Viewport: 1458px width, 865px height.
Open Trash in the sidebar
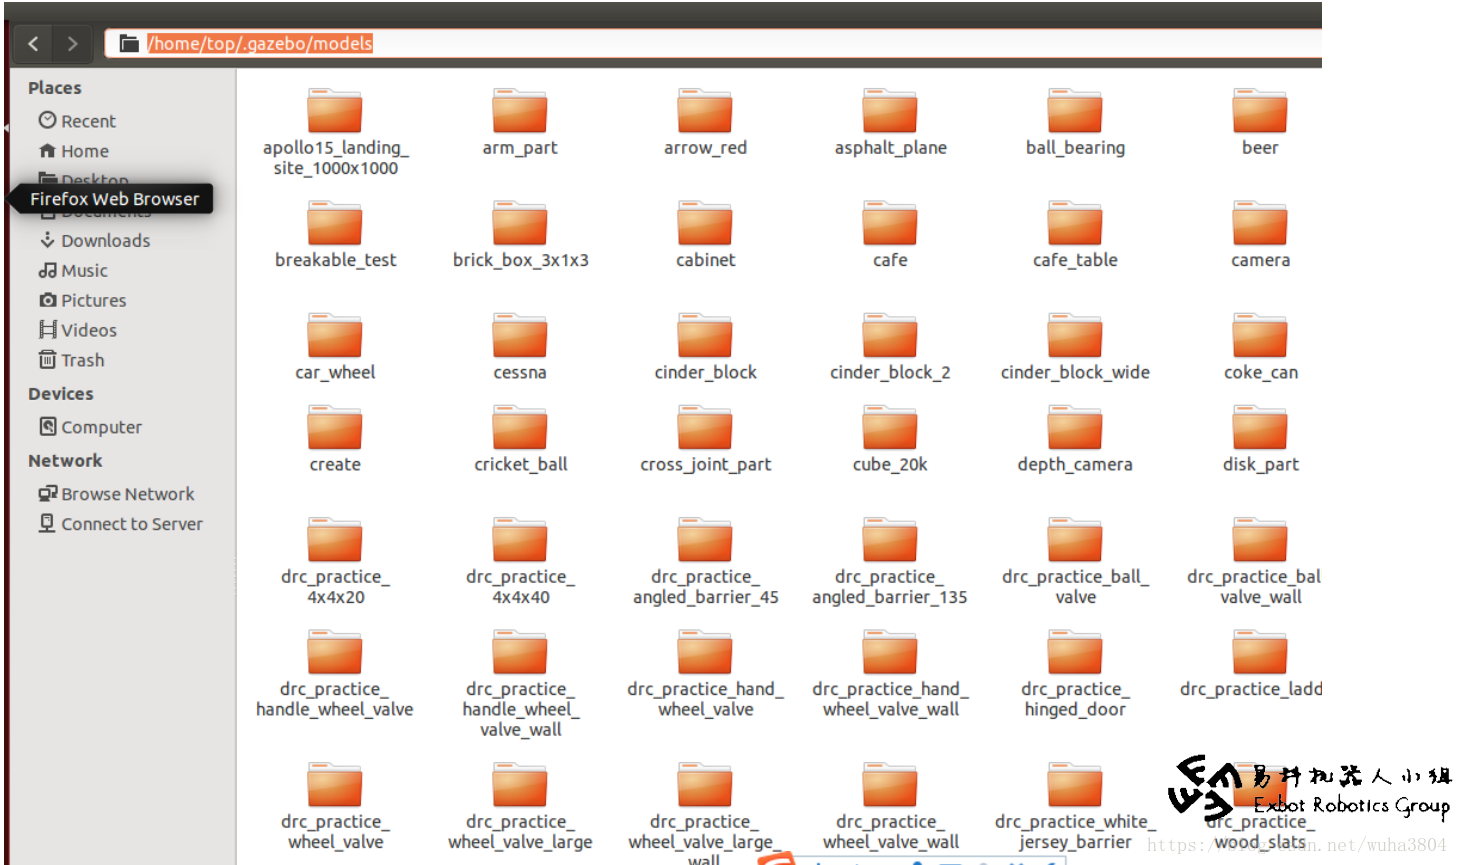coord(71,360)
